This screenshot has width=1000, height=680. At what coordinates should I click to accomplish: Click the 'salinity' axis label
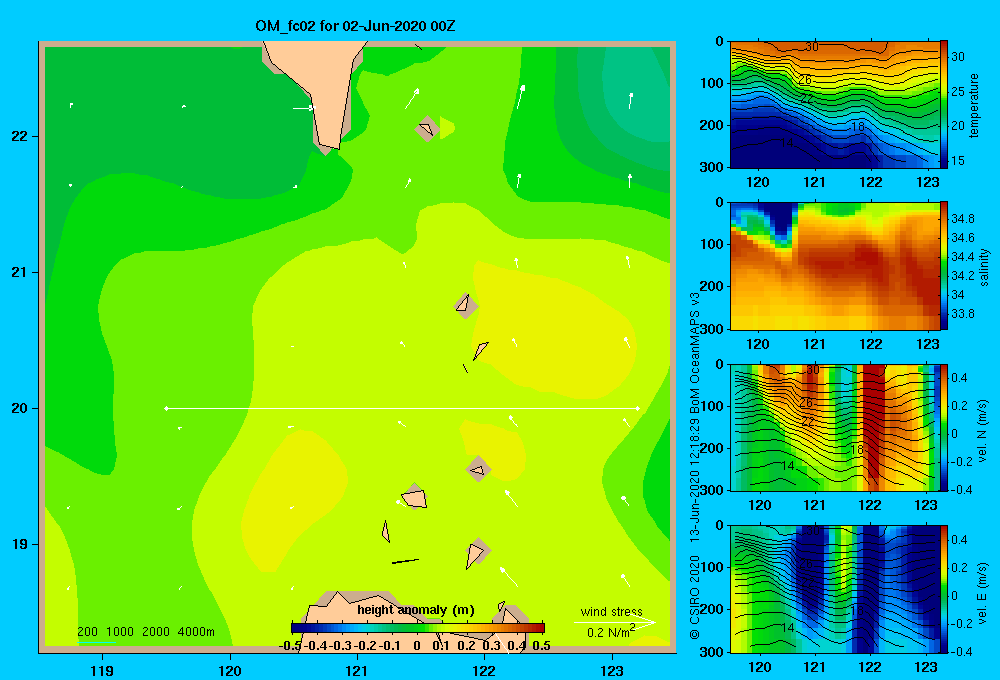[x=984, y=267]
